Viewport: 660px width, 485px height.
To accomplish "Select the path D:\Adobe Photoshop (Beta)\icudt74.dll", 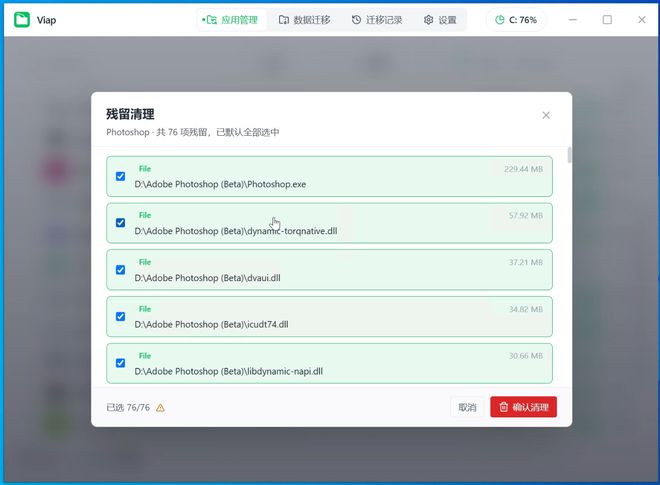I will tap(211, 324).
